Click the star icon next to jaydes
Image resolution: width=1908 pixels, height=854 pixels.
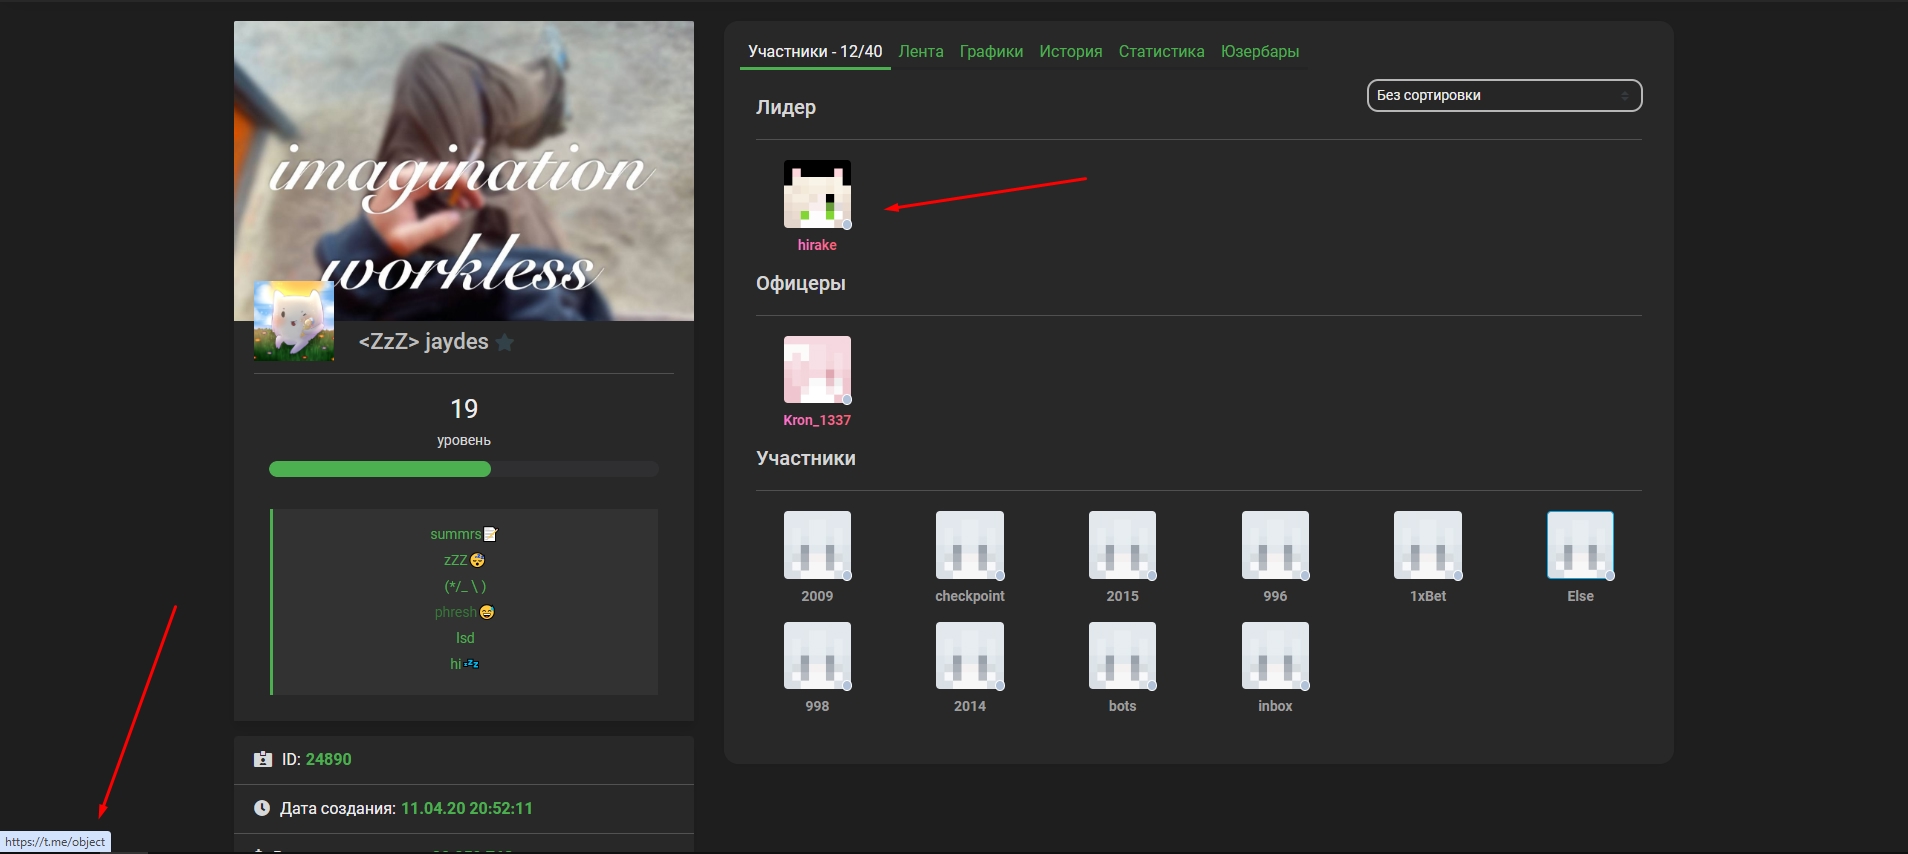505,342
